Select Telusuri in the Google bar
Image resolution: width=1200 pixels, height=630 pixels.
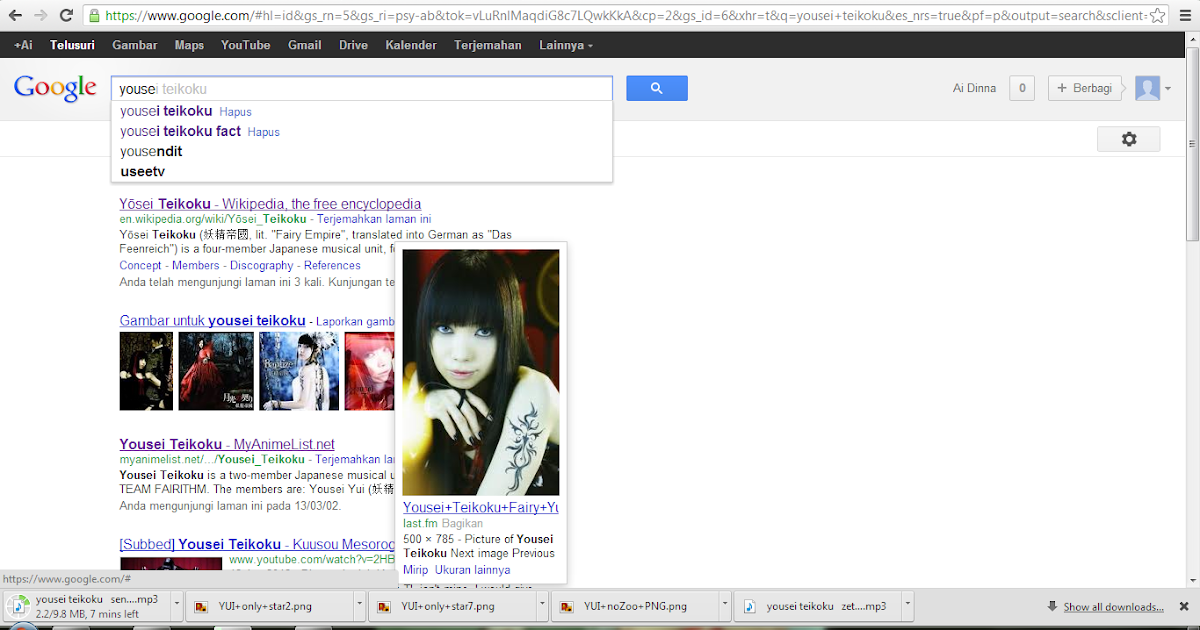(x=72, y=45)
